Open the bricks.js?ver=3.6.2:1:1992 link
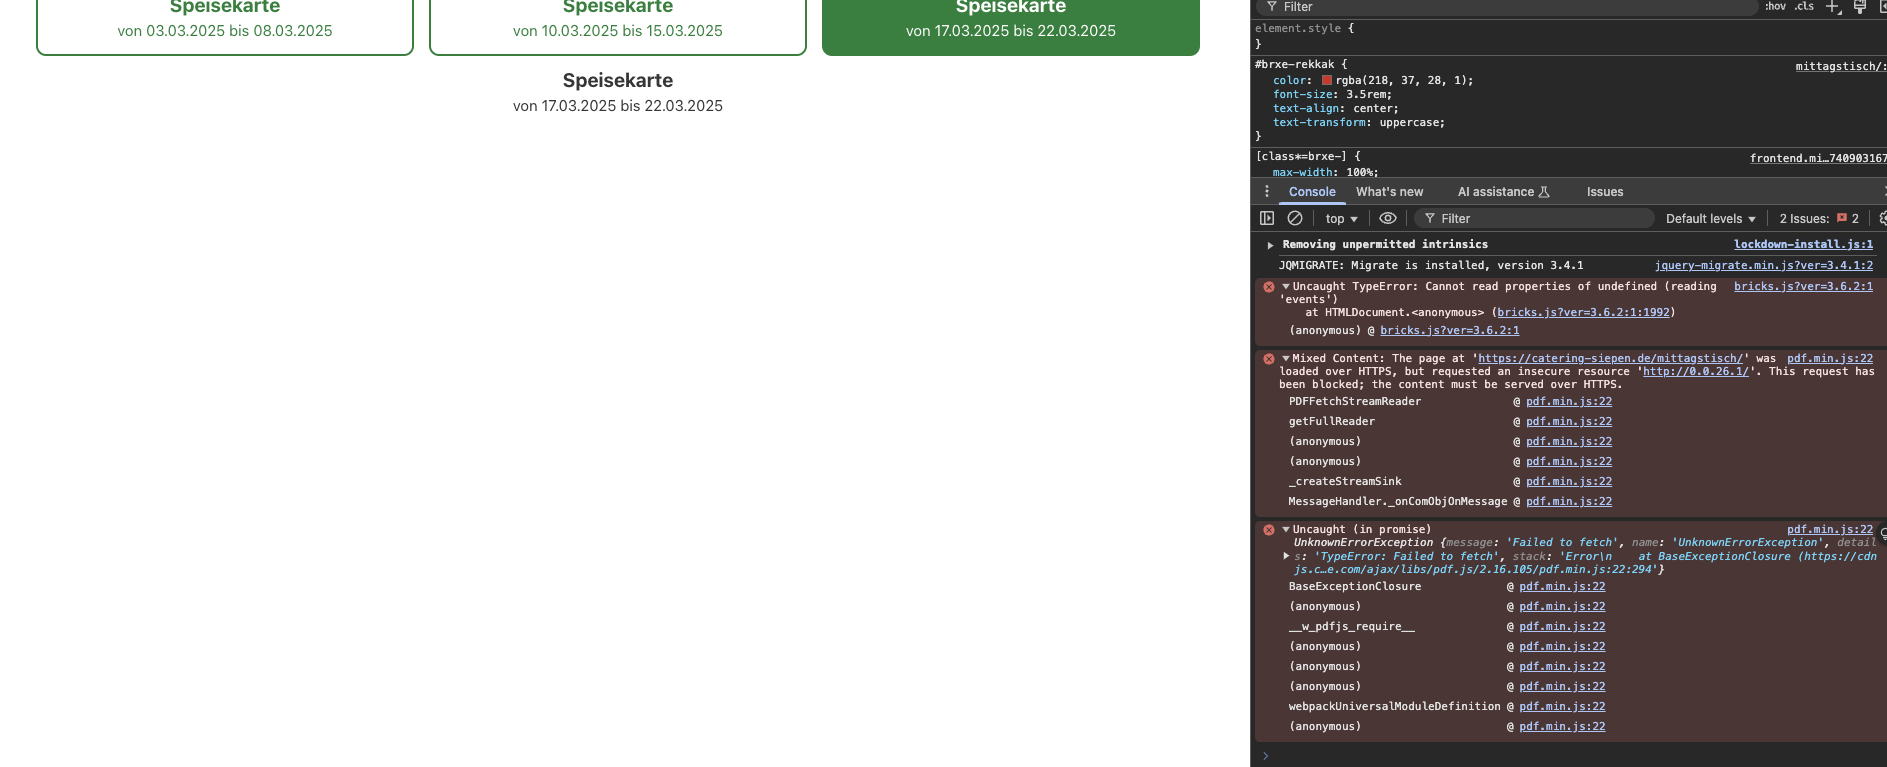Screen dimensions: 1887x767 [1583, 312]
